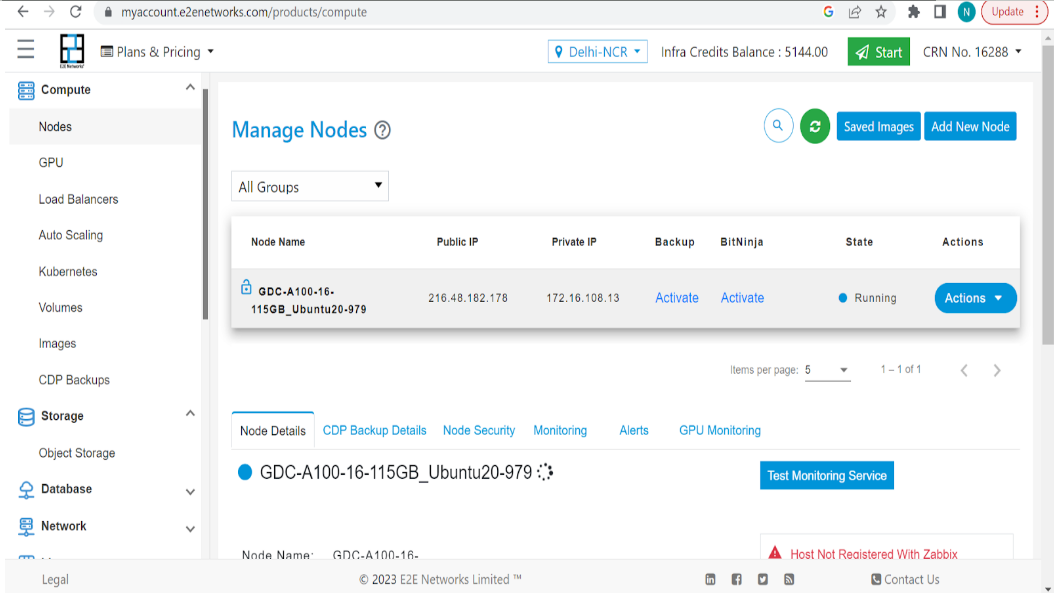Viewport: 1054px width, 611px height.
Task: Click the blue status dot beside node title
Action: 245,473
